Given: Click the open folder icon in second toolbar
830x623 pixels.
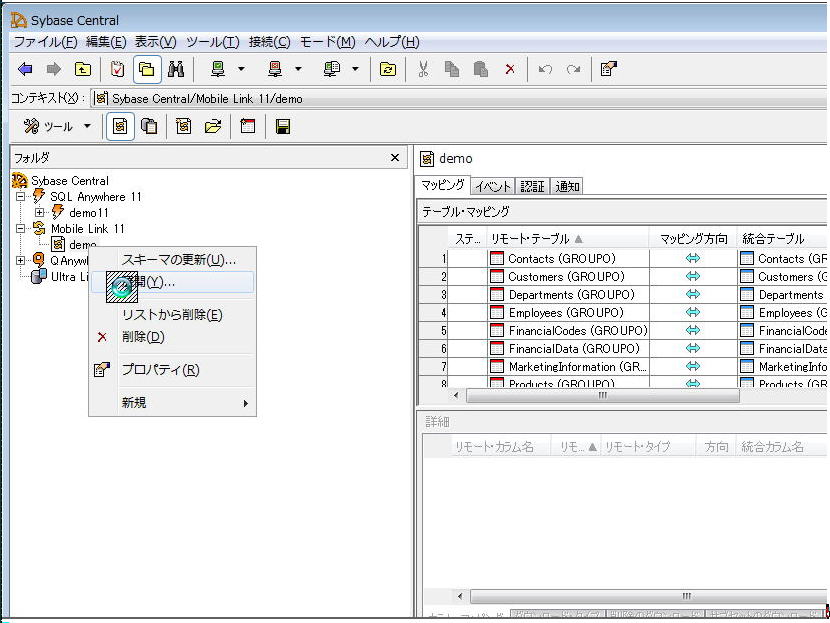Looking at the screenshot, I should [213, 127].
